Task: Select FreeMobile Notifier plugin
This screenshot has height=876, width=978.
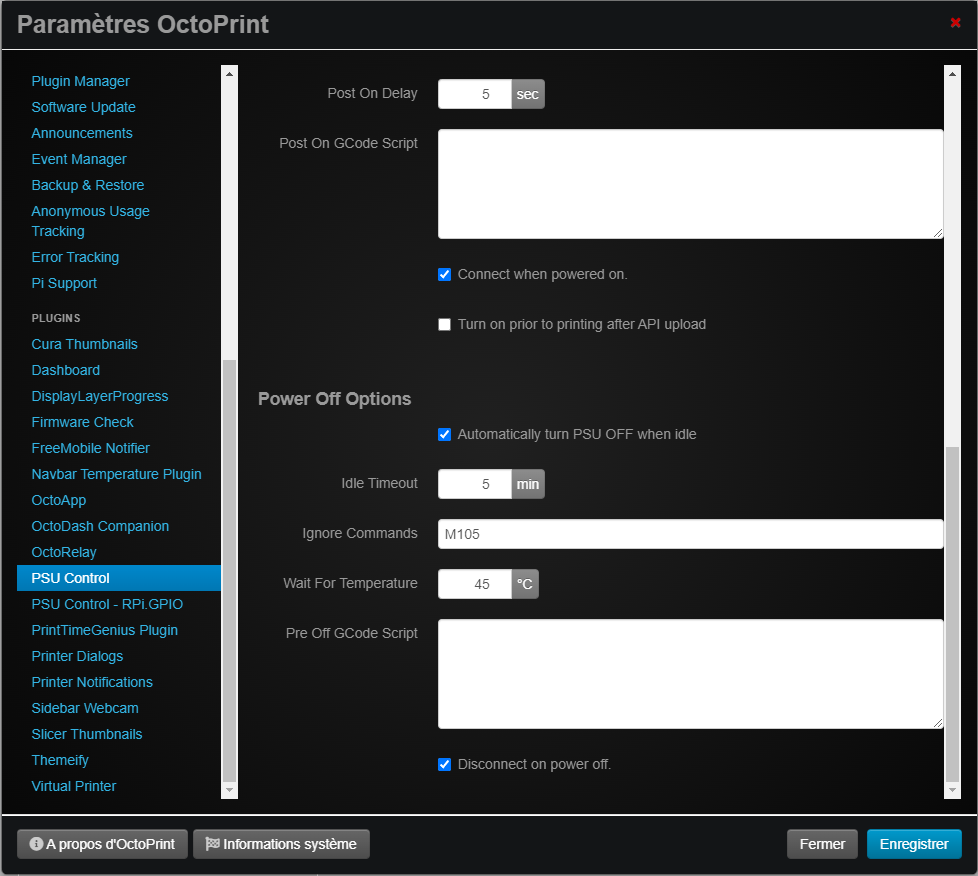Action: pos(90,449)
